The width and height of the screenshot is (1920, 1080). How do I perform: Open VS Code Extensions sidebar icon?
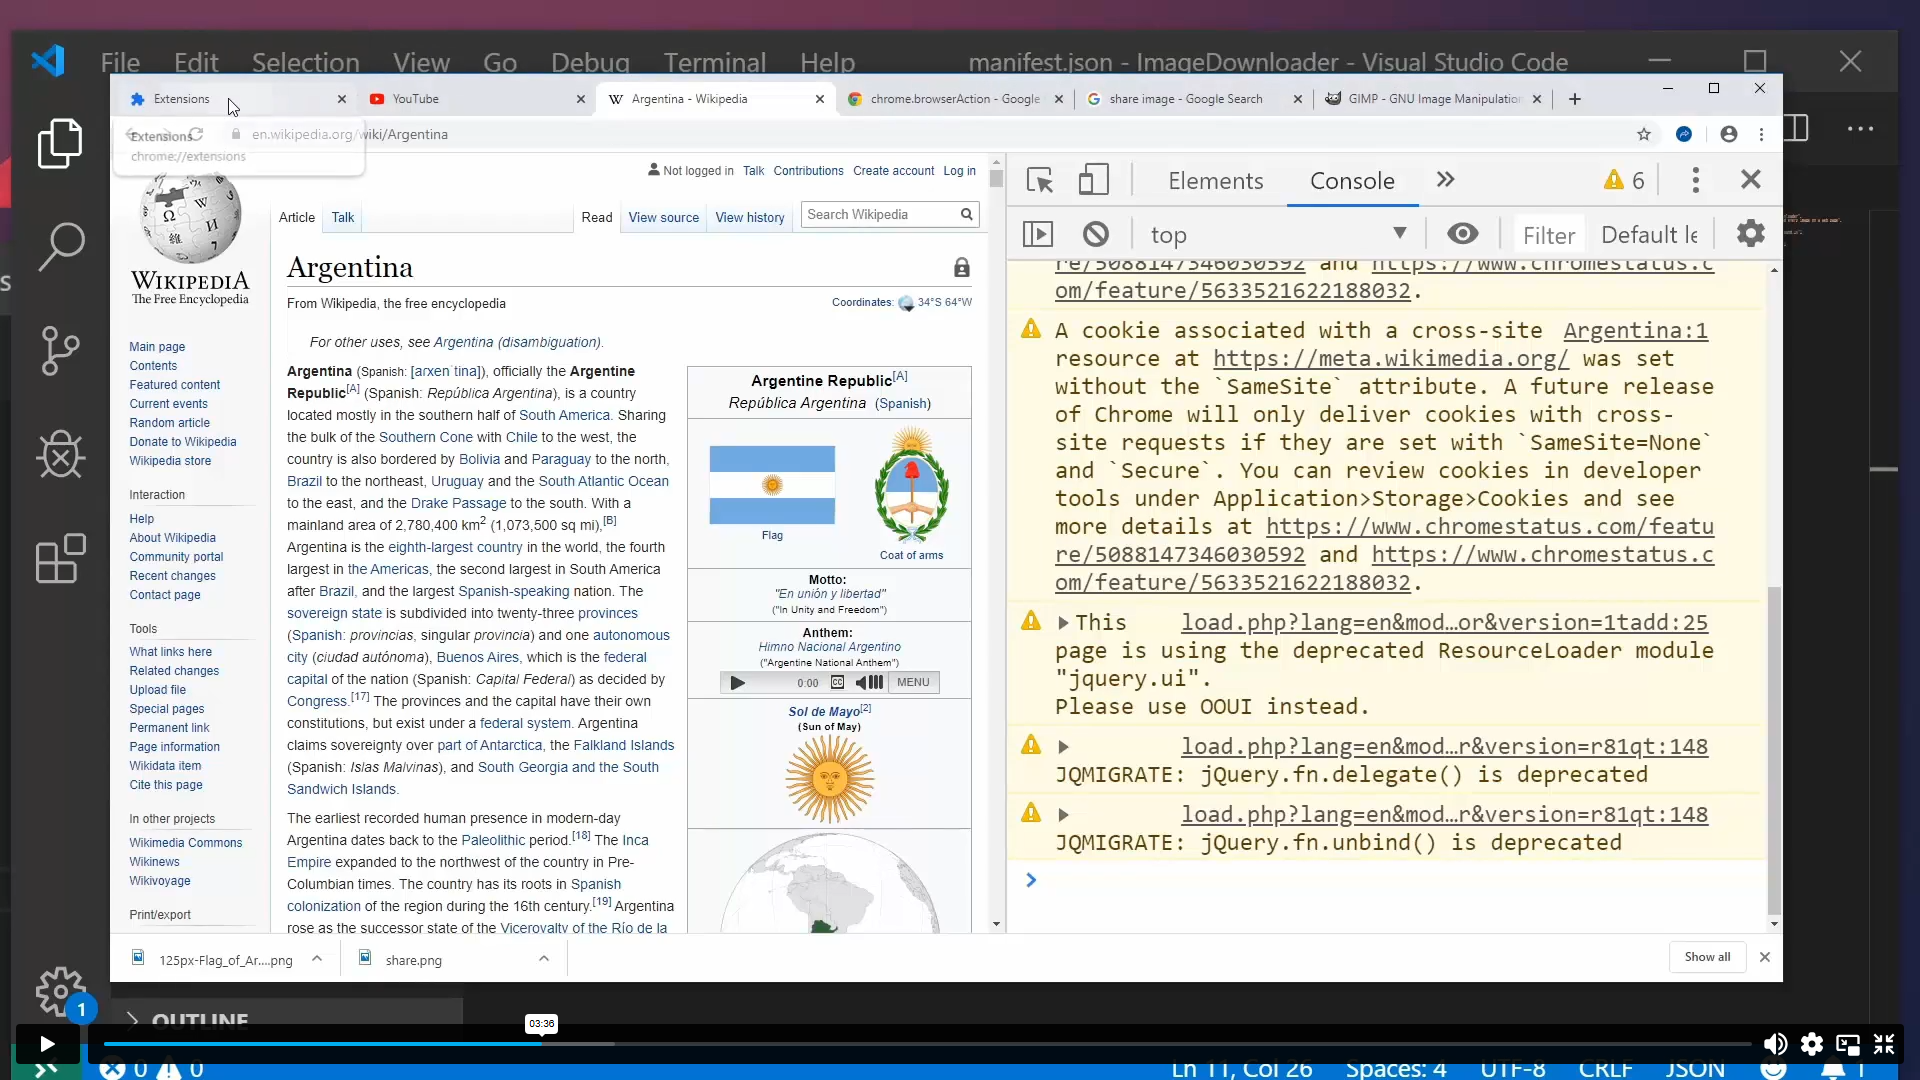(60, 558)
